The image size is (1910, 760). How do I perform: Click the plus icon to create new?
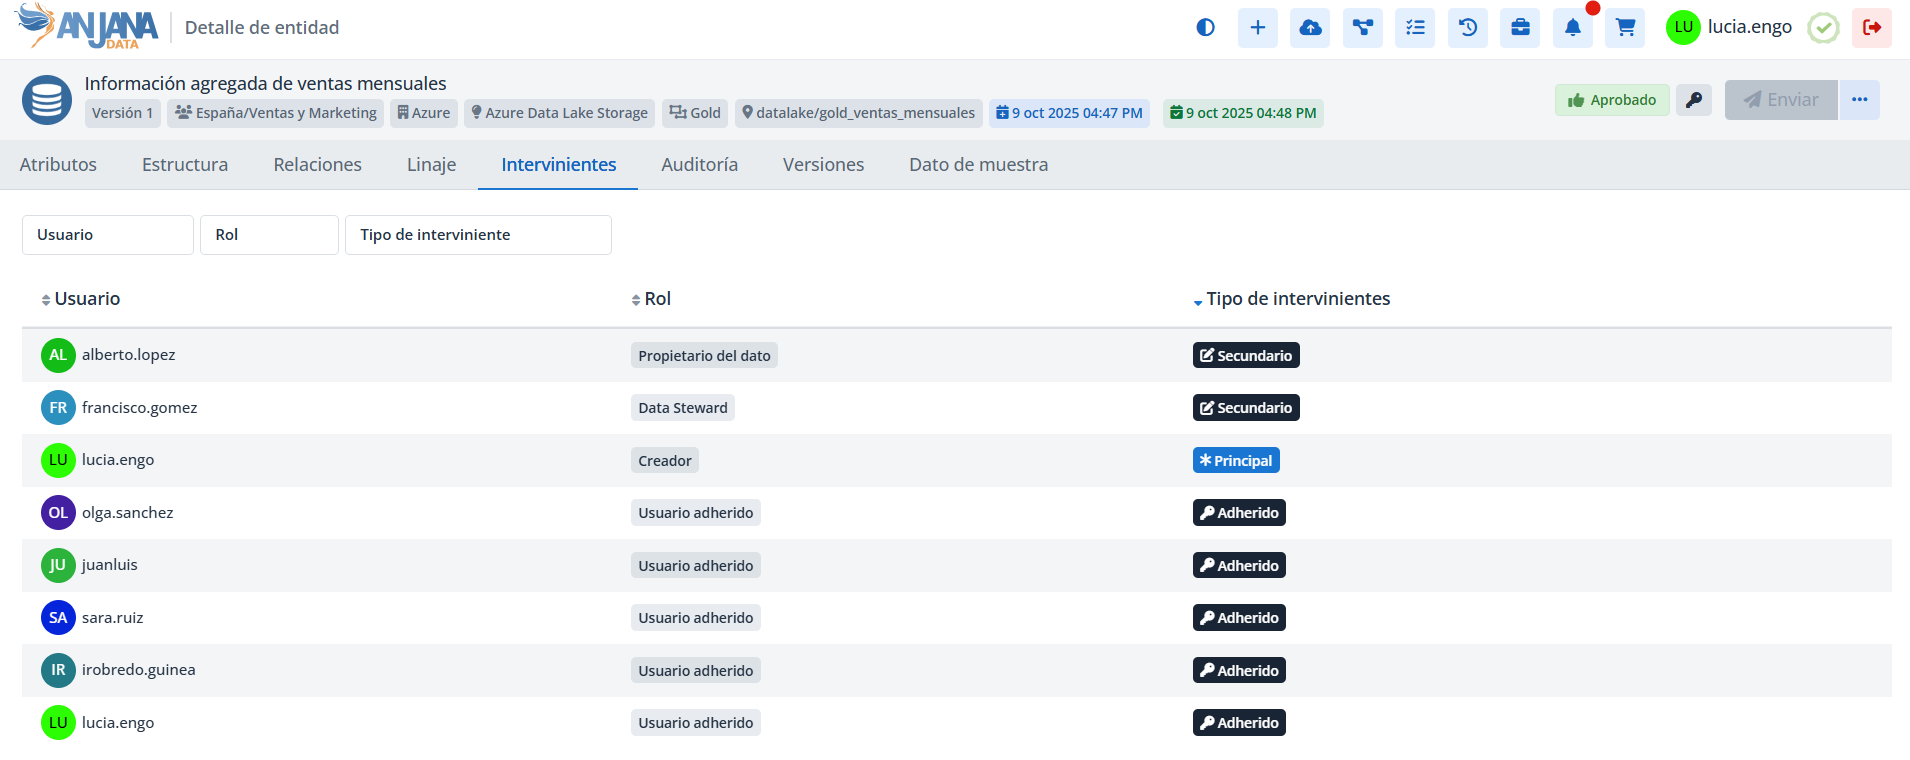1257,28
